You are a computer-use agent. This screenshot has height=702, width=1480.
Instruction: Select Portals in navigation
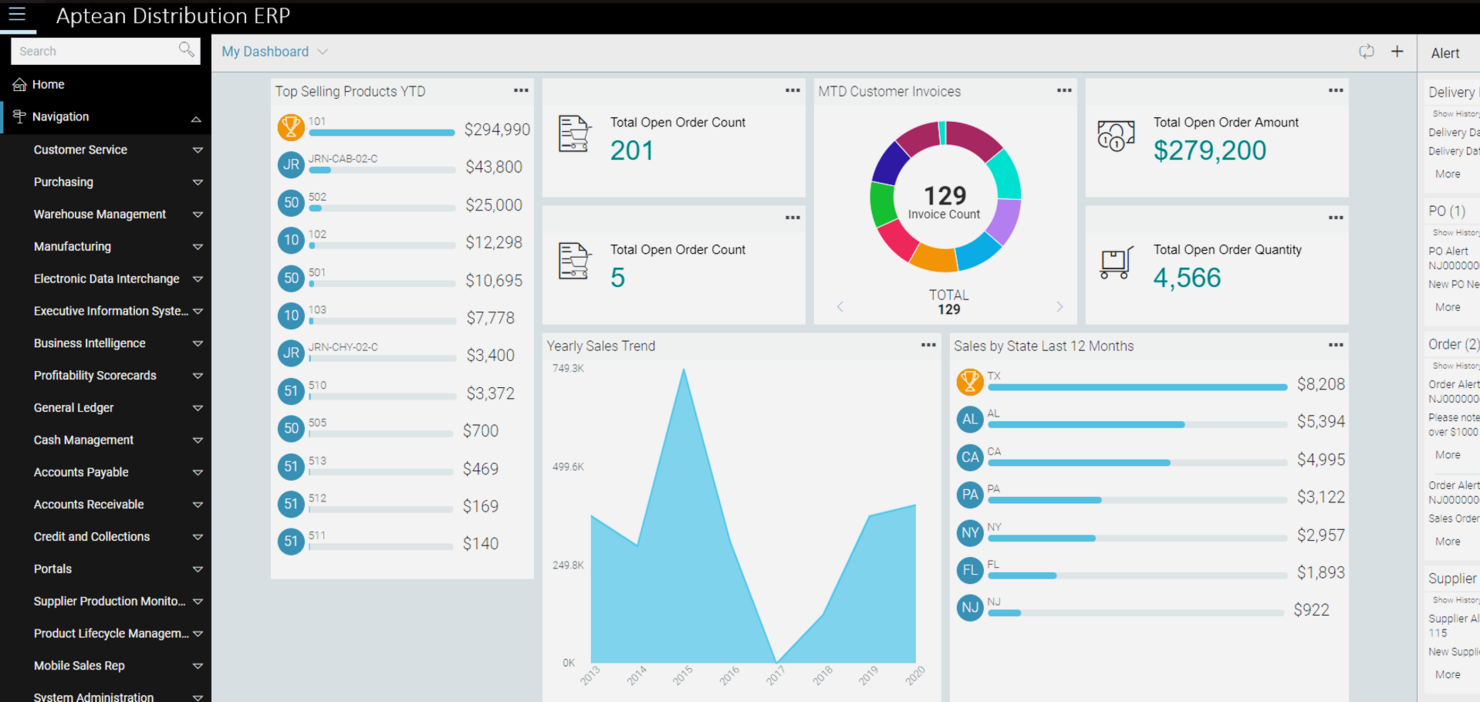tap(53, 569)
